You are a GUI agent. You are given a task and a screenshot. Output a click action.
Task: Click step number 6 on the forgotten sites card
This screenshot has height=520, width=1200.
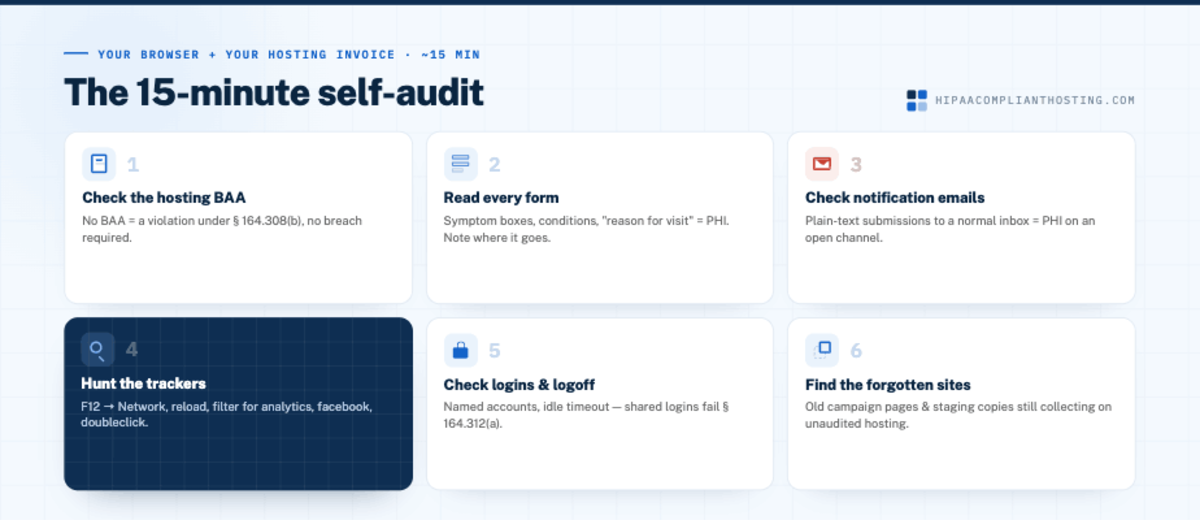coord(856,351)
